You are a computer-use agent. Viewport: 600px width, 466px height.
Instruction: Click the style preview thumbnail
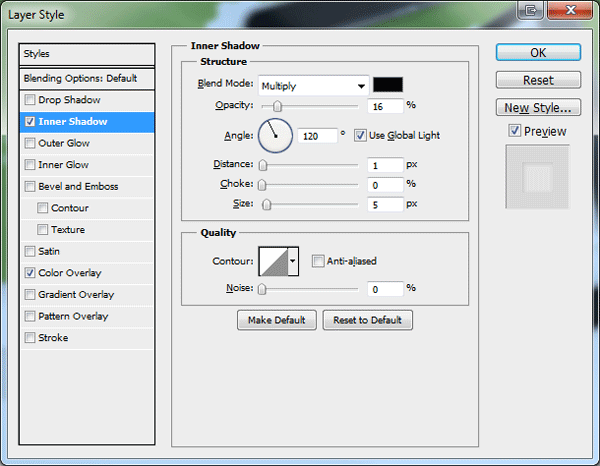(x=538, y=177)
